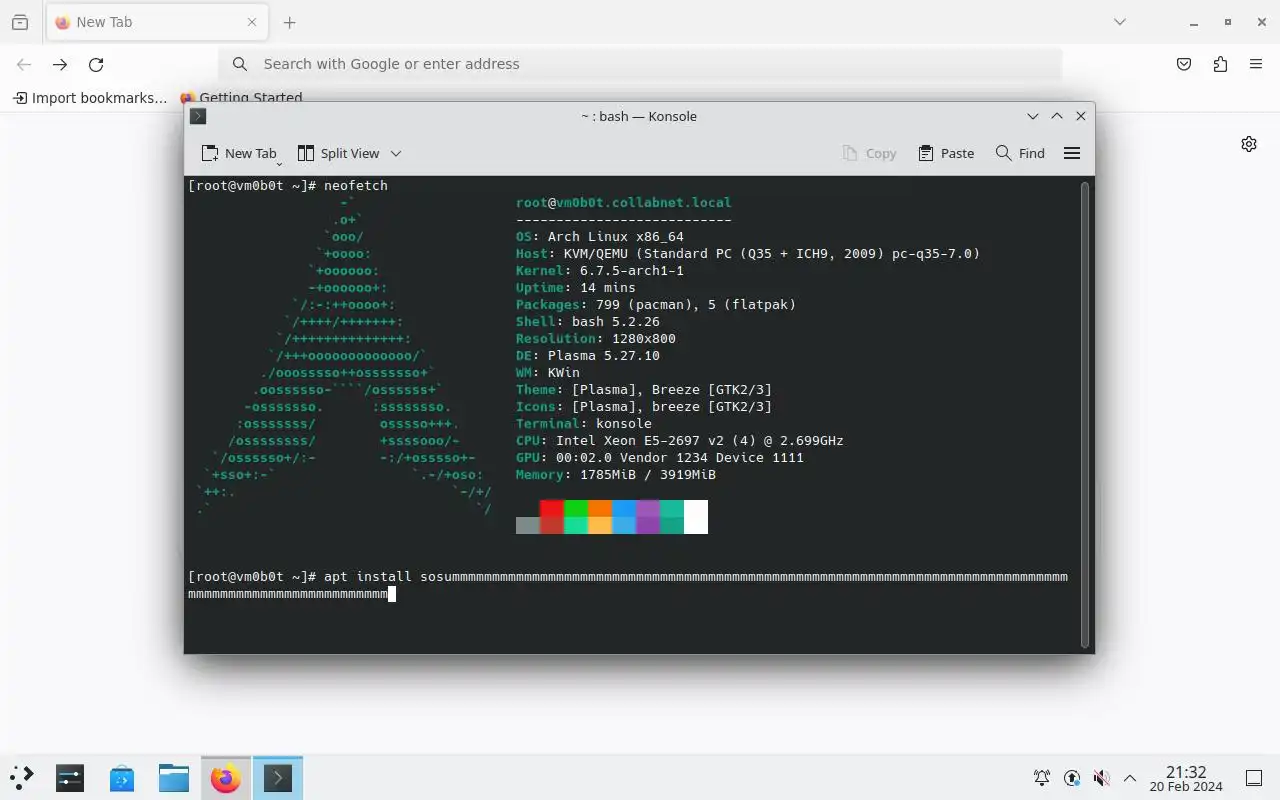Click Konsole's vertical scrollbar
The height and width of the screenshot is (800, 1280).
[x=1084, y=414]
